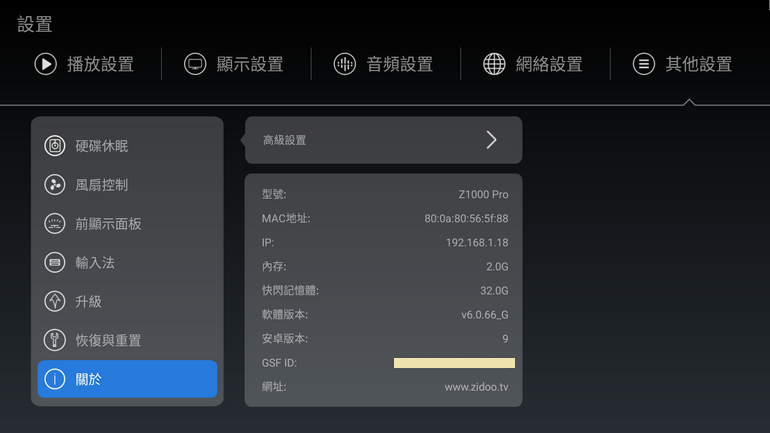This screenshot has width=770, height=433.
Task: Click the 安卓版本 value 9
Action: [505, 339]
